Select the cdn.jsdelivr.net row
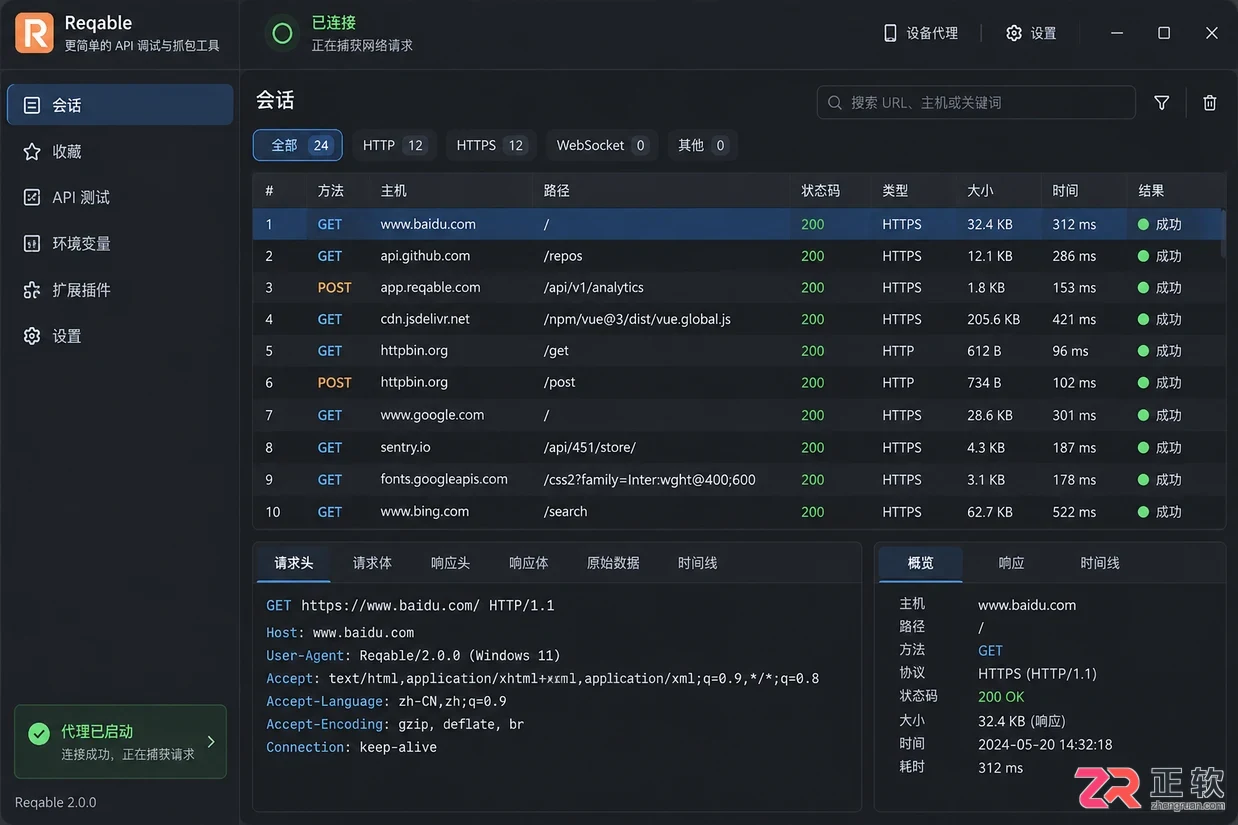The width and height of the screenshot is (1238, 825). 738,319
